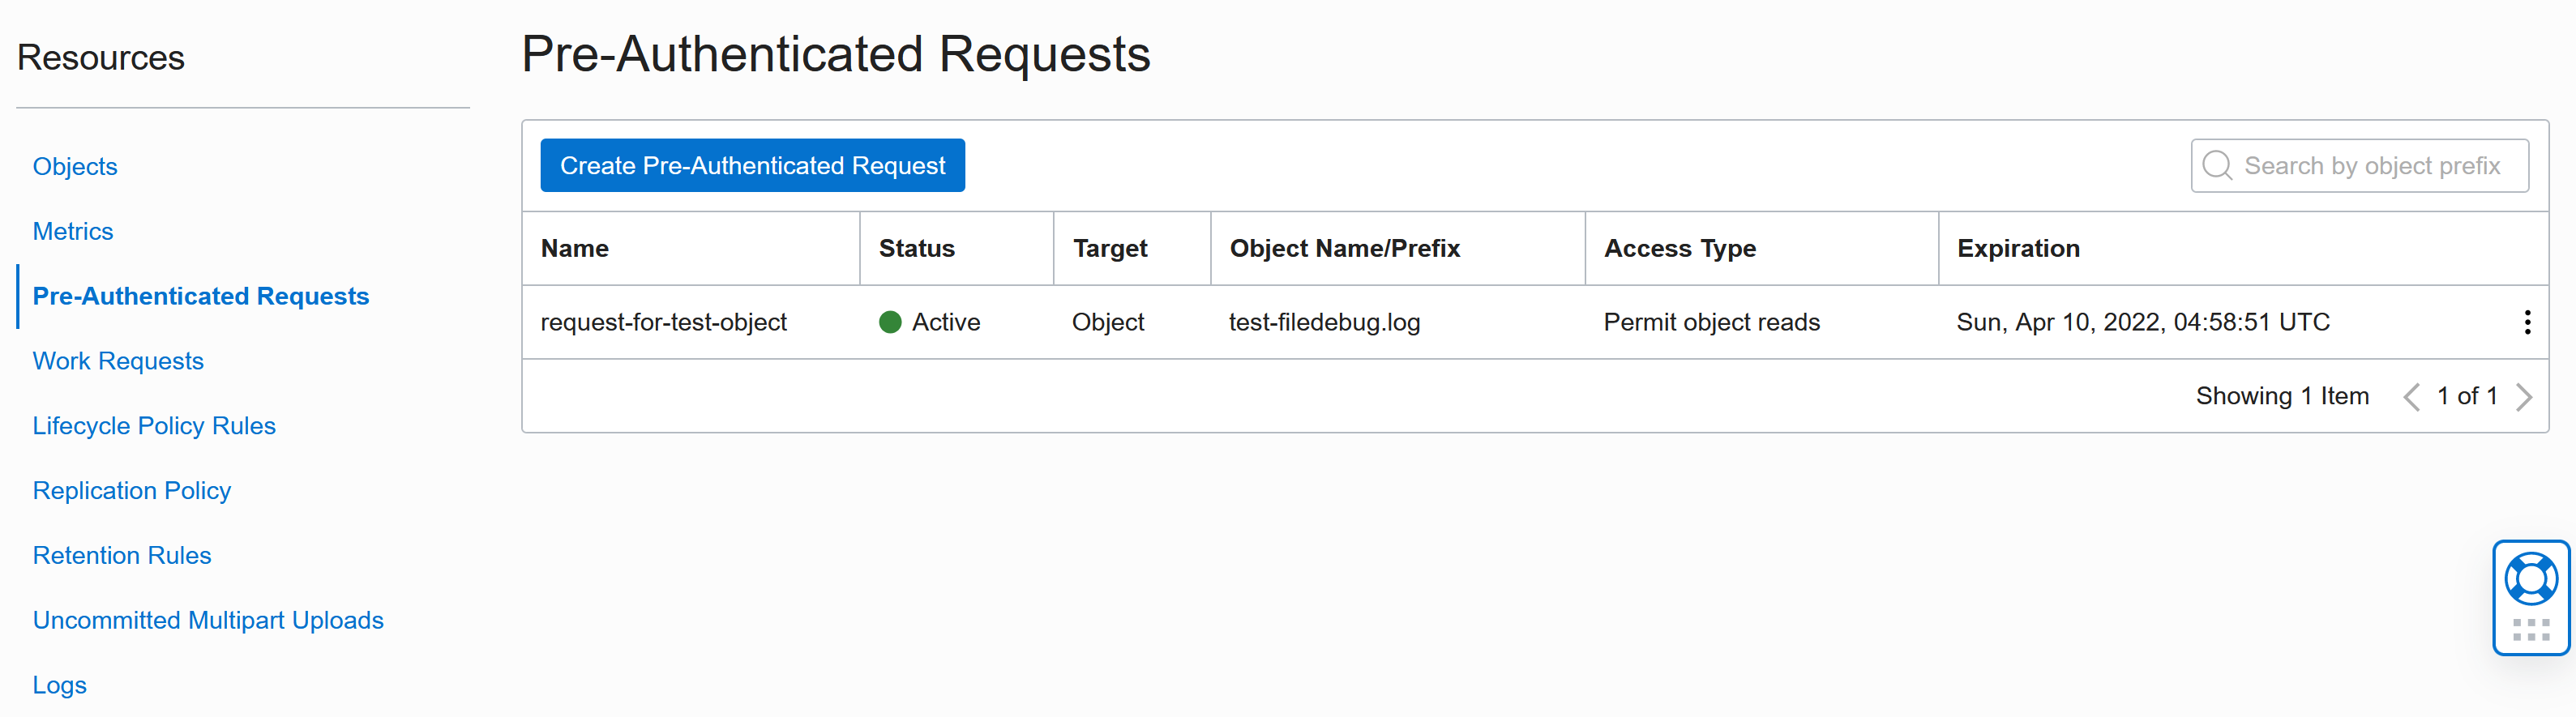The width and height of the screenshot is (2576, 717).
Task: Go to next page arrow
Action: pos(2524,397)
